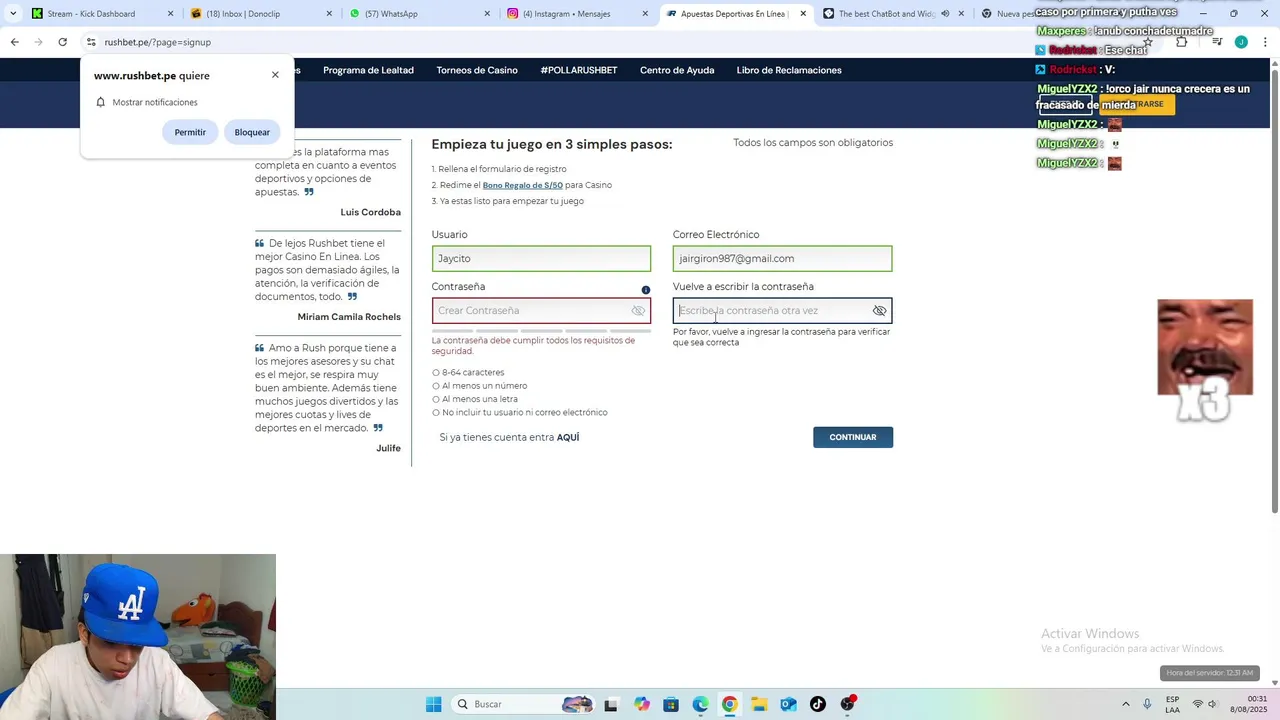Open the #POLLARUSHBET menu item

pos(579,70)
